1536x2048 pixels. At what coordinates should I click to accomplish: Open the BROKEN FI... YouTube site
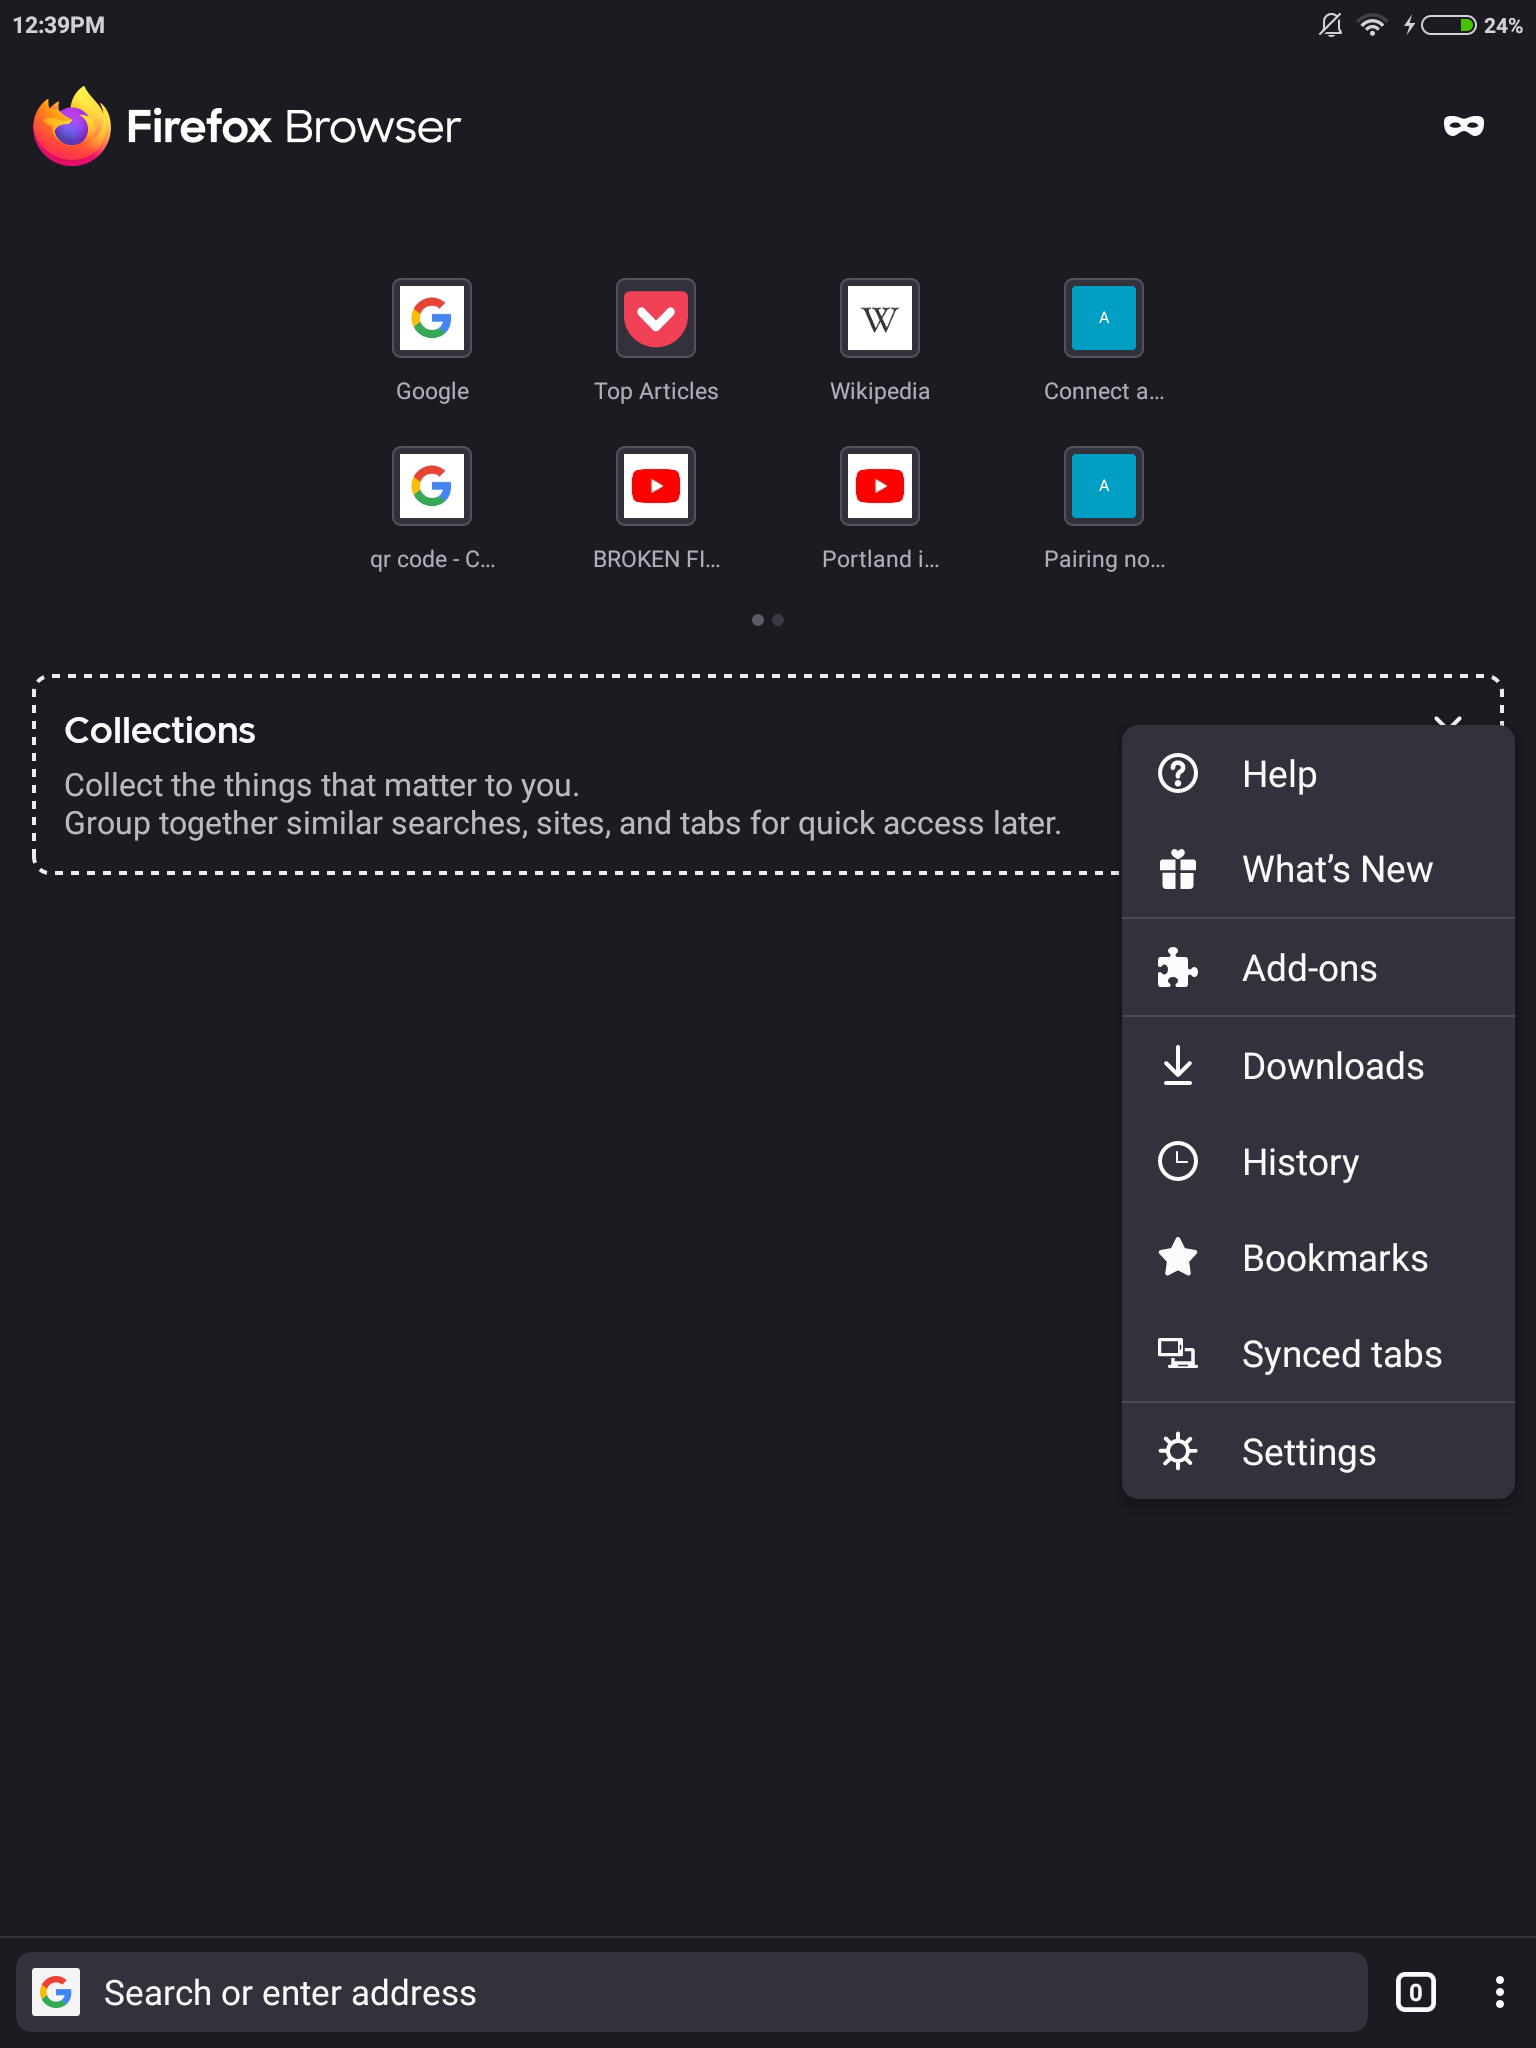[655, 486]
